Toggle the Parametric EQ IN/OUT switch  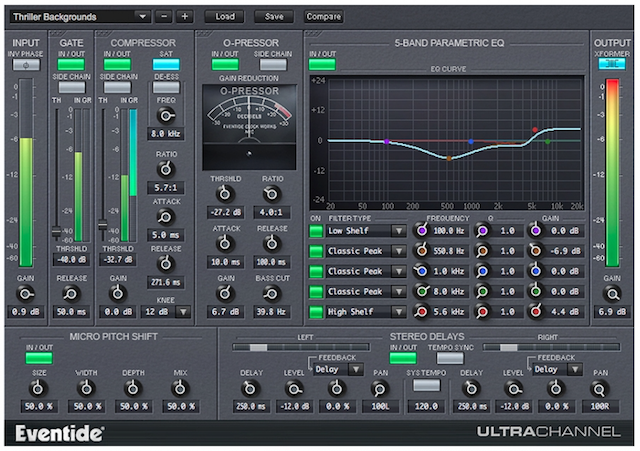pos(322,64)
